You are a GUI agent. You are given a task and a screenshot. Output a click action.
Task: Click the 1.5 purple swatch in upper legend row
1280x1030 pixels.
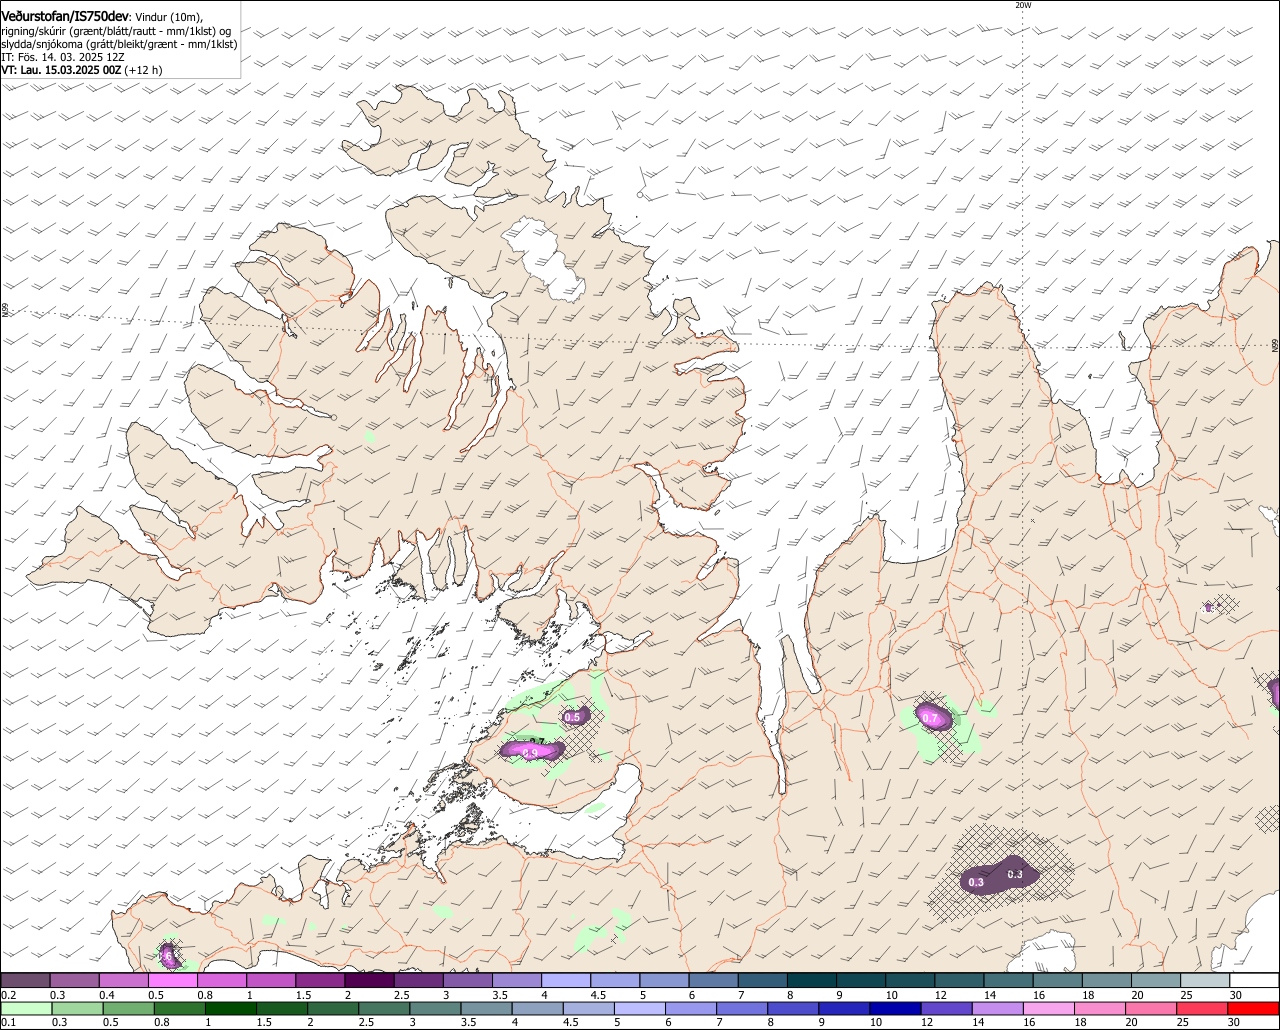click(x=320, y=980)
